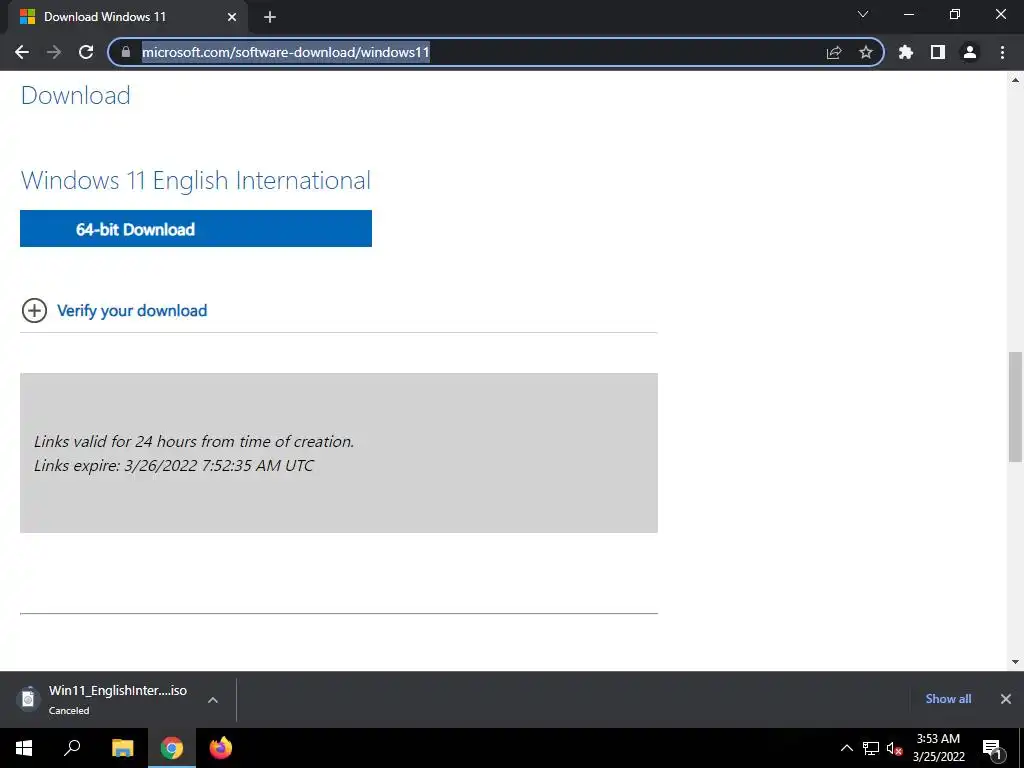Click the Verify your download link
The height and width of the screenshot is (768, 1024).
point(132,311)
